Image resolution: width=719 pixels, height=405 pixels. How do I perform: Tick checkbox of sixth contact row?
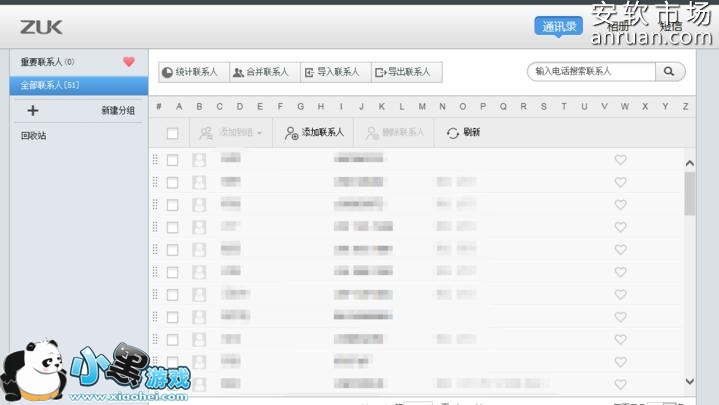(x=172, y=272)
